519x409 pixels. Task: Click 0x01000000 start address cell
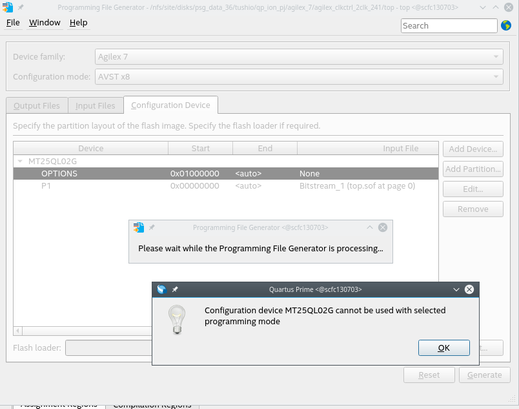click(195, 174)
